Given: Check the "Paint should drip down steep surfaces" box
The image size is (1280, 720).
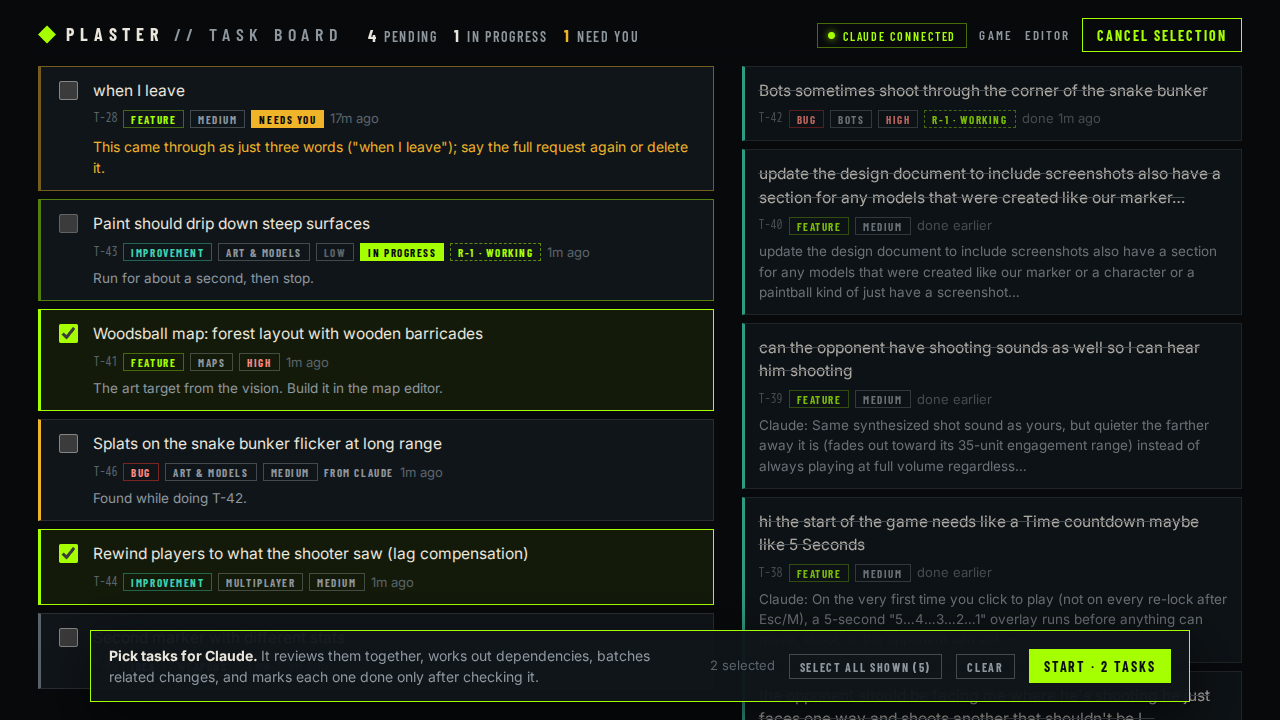Looking at the screenshot, I should [68, 224].
